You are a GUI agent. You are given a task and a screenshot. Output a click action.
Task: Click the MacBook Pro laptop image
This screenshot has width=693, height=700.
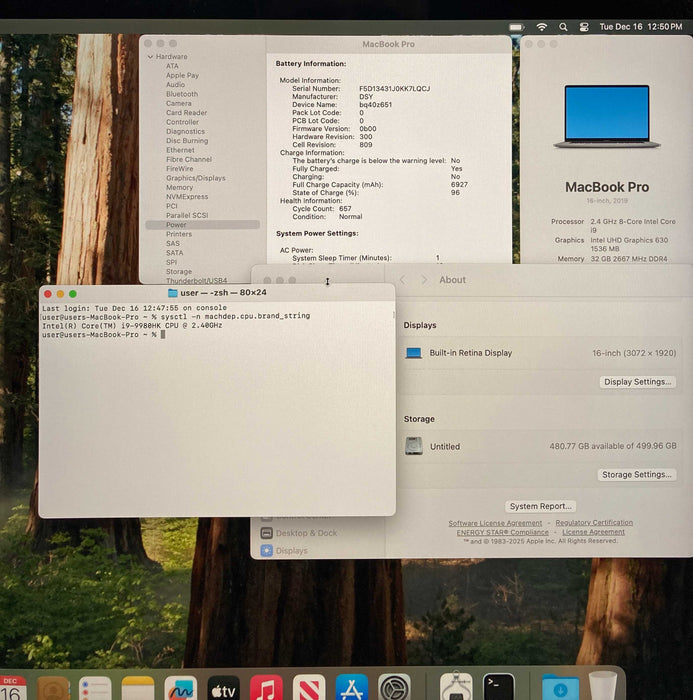607,117
